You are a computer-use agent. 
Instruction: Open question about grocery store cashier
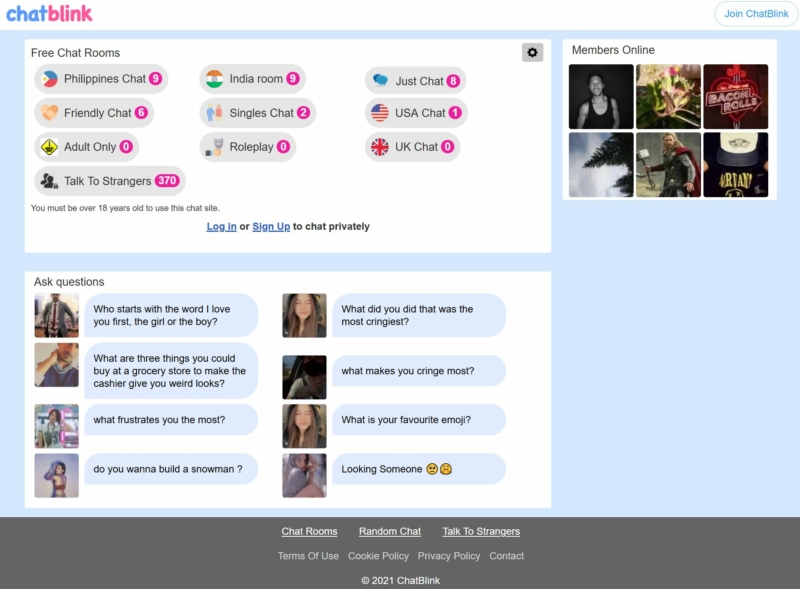[171, 371]
